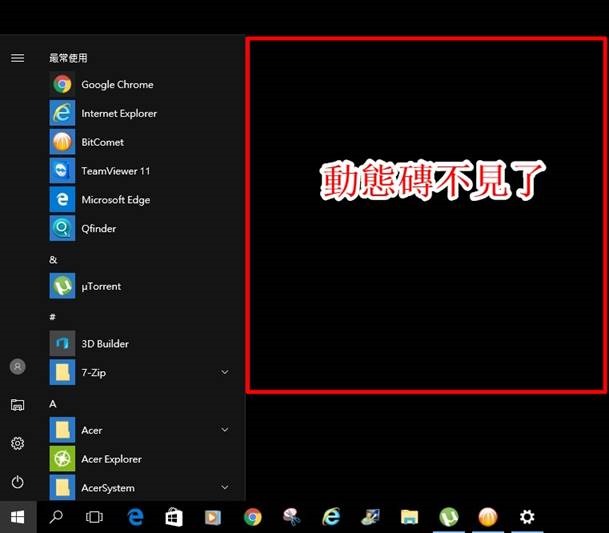The image size is (609, 533).
Task: Jump via the '#' group header
Action: (52, 317)
